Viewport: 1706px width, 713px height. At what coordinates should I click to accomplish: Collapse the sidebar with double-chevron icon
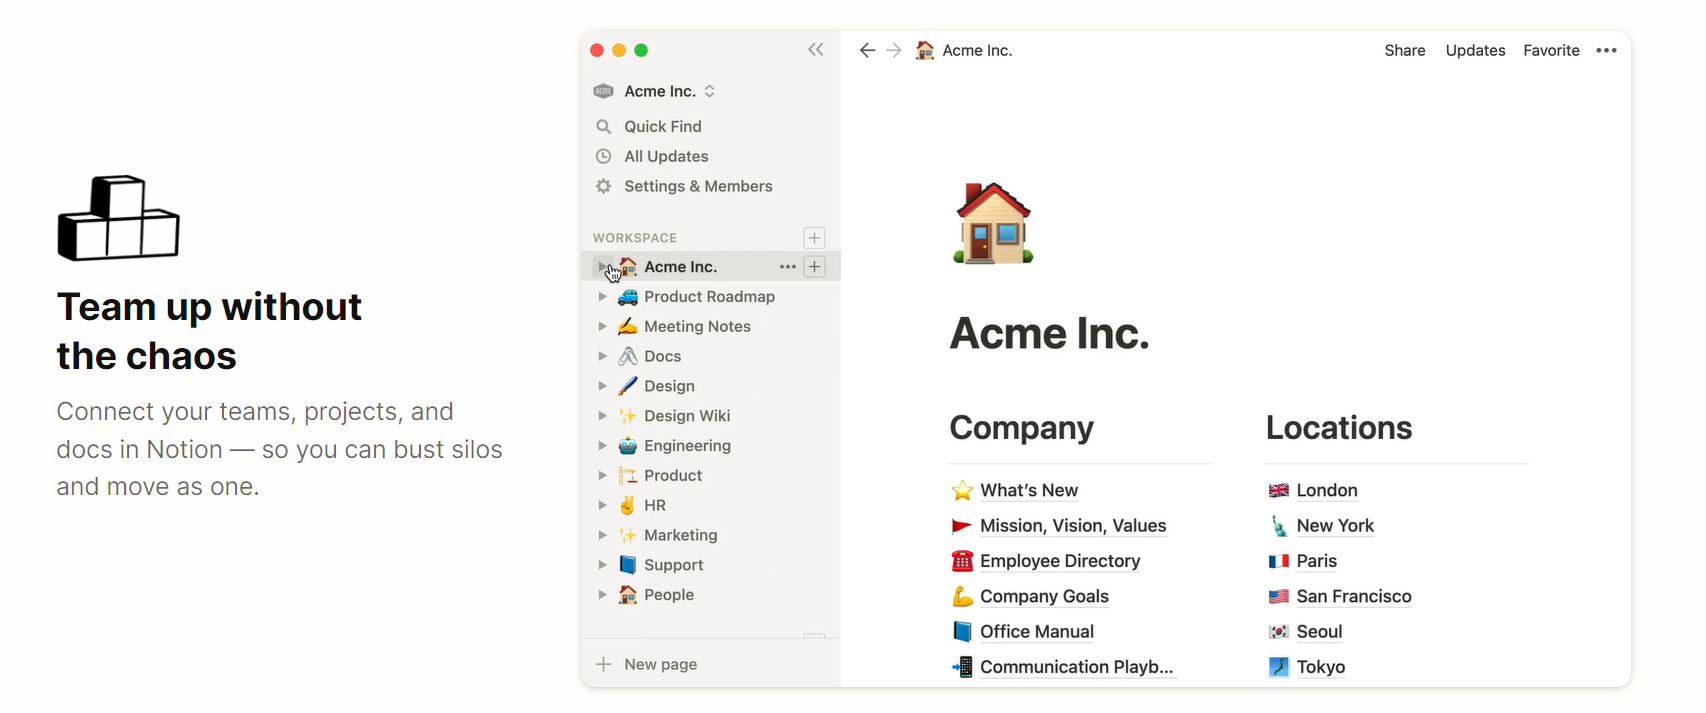[815, 50]
